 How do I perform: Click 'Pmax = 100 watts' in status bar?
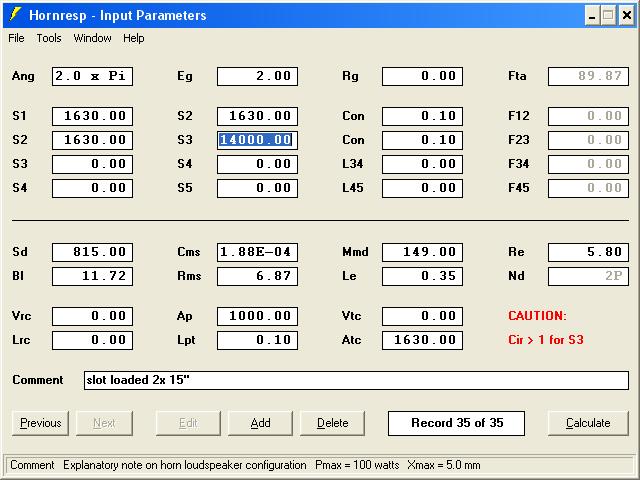click(357, 465)
